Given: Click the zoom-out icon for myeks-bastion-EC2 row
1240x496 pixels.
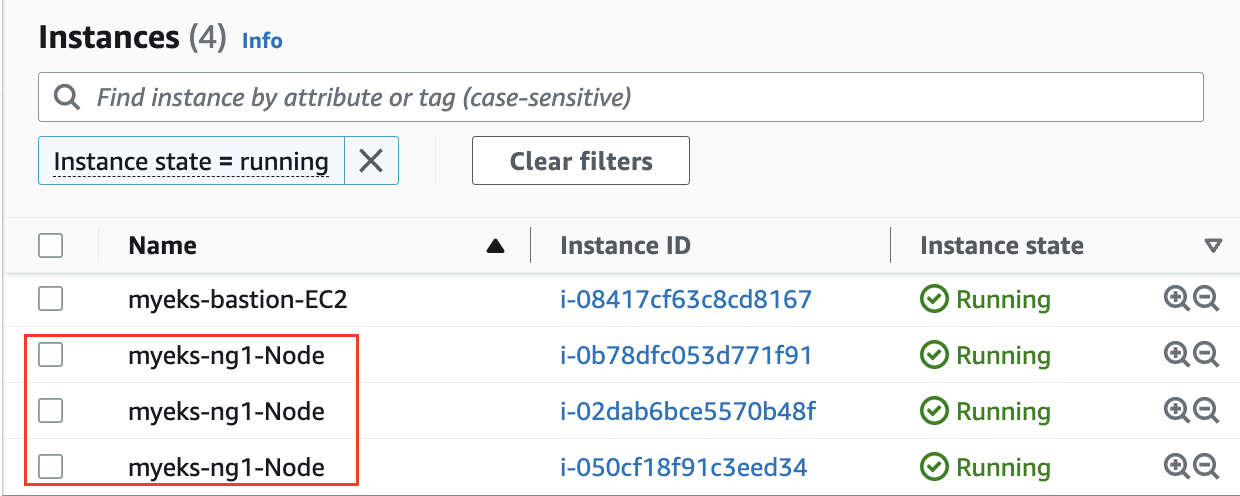Looking at the screenshot, I should click(1207, 299).
